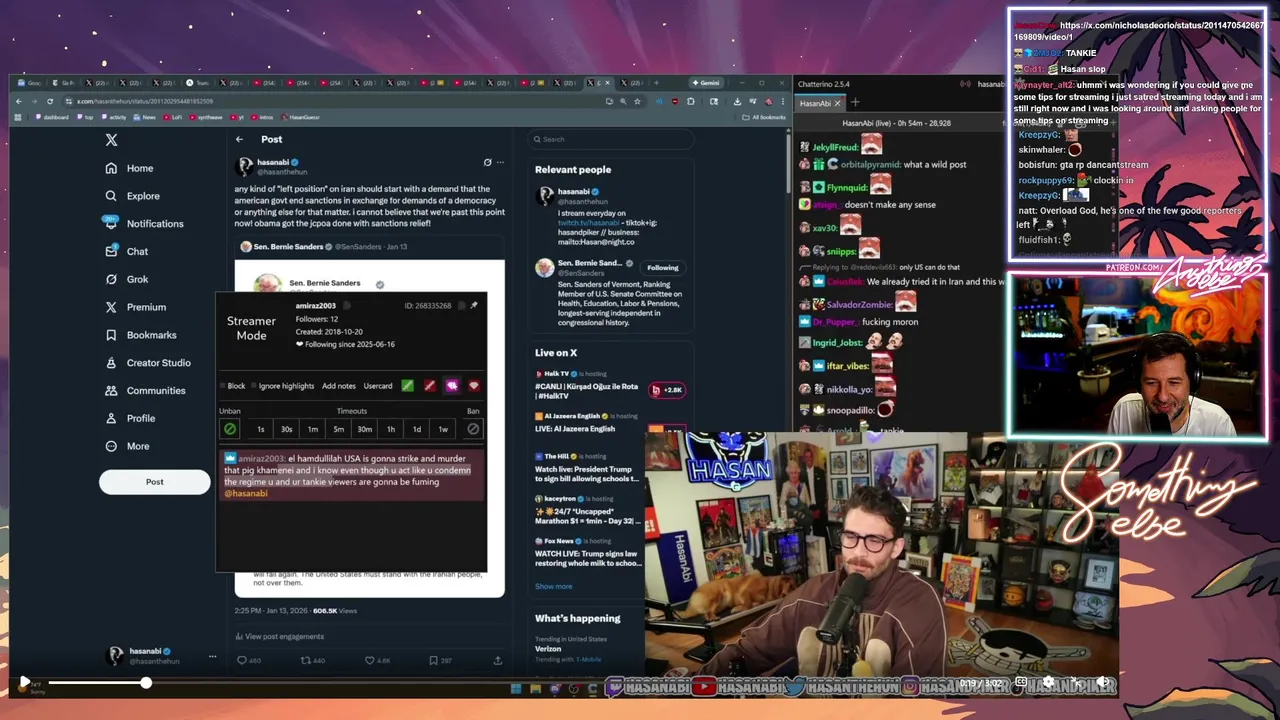Click the white Post button
1280x720 pixels.
point(154,482)
